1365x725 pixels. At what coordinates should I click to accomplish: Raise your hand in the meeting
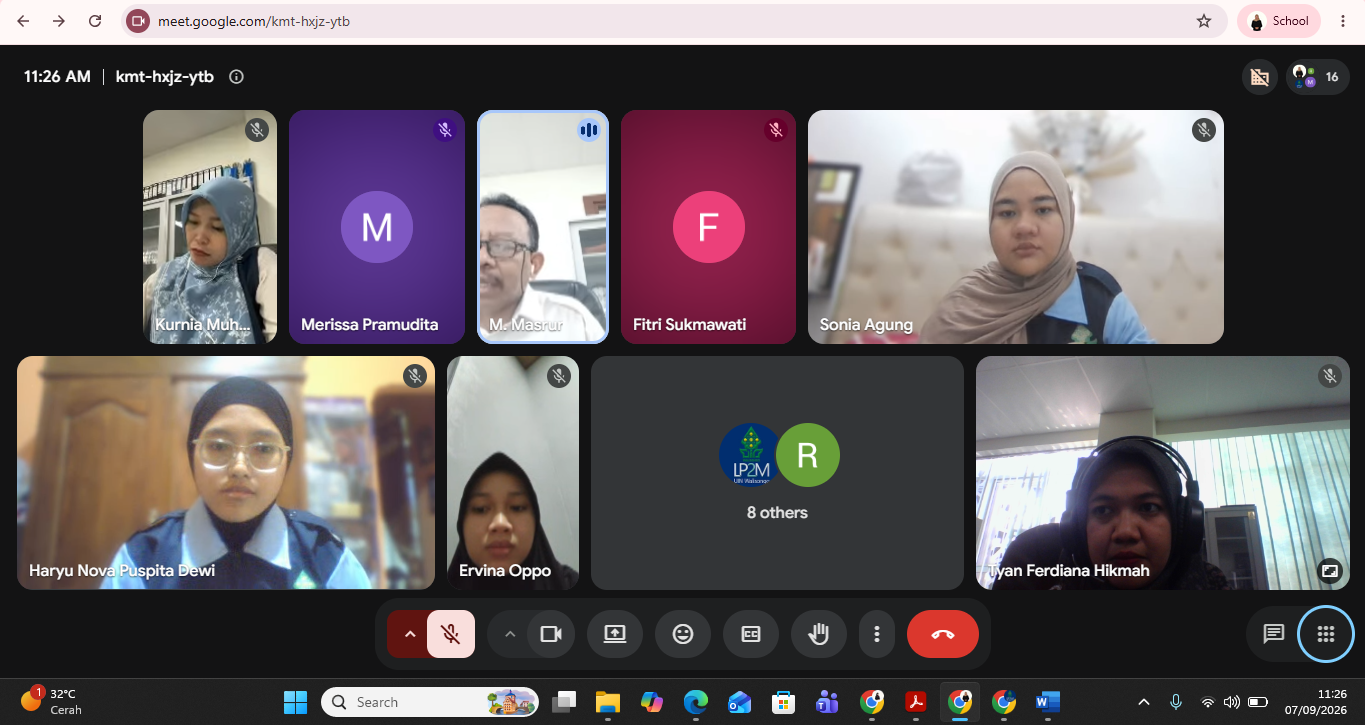tap(819, 634)
